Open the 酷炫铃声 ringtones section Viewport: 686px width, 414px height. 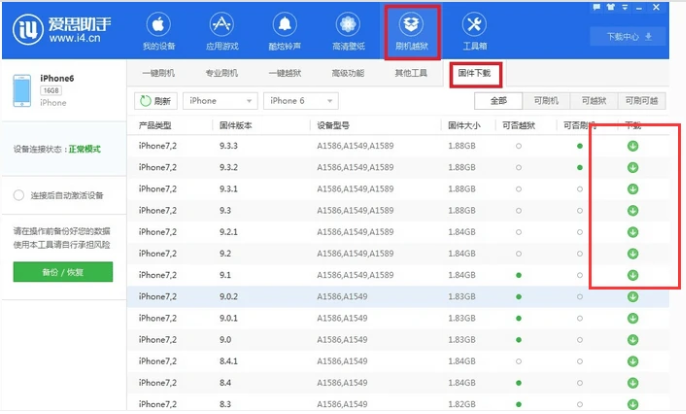285,32
